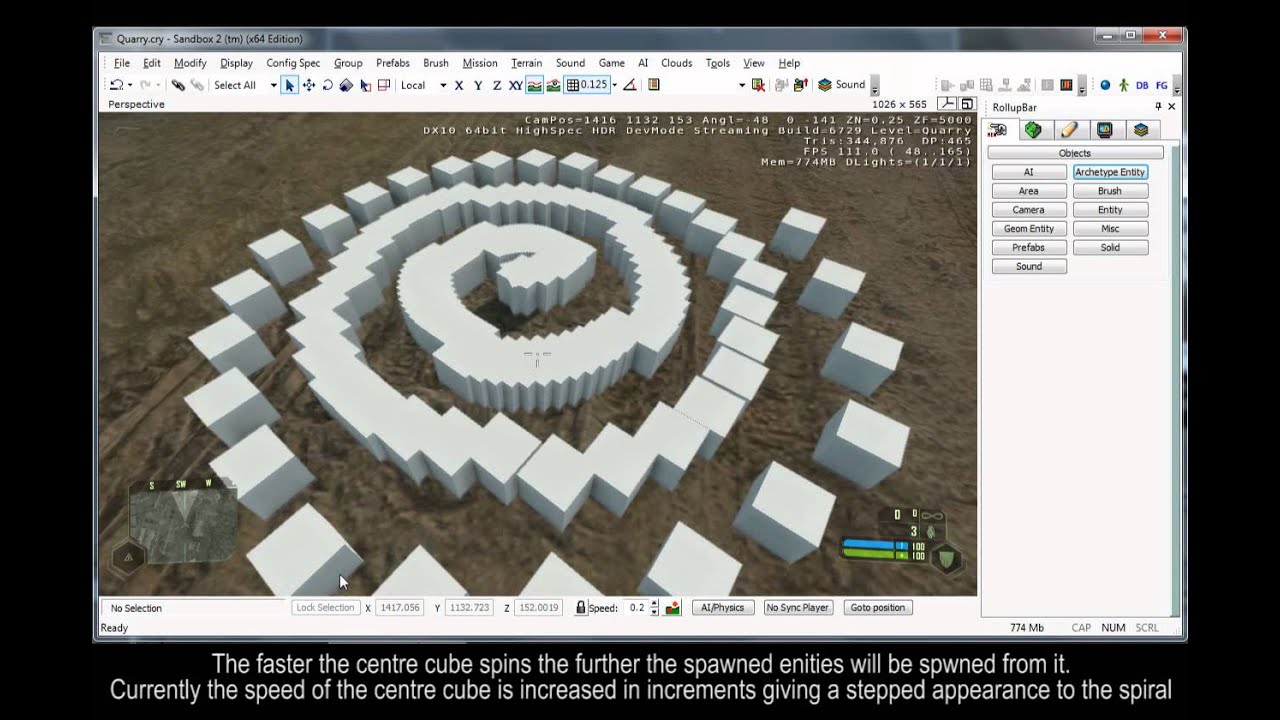Click the Speed value stepper arrows
Screen dimensions: 1280x720
pos(654,608)
